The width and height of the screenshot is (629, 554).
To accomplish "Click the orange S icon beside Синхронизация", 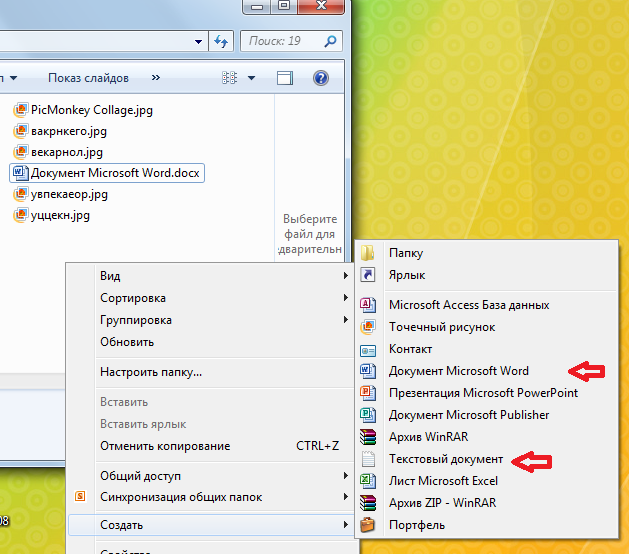I will coord(80,496).
